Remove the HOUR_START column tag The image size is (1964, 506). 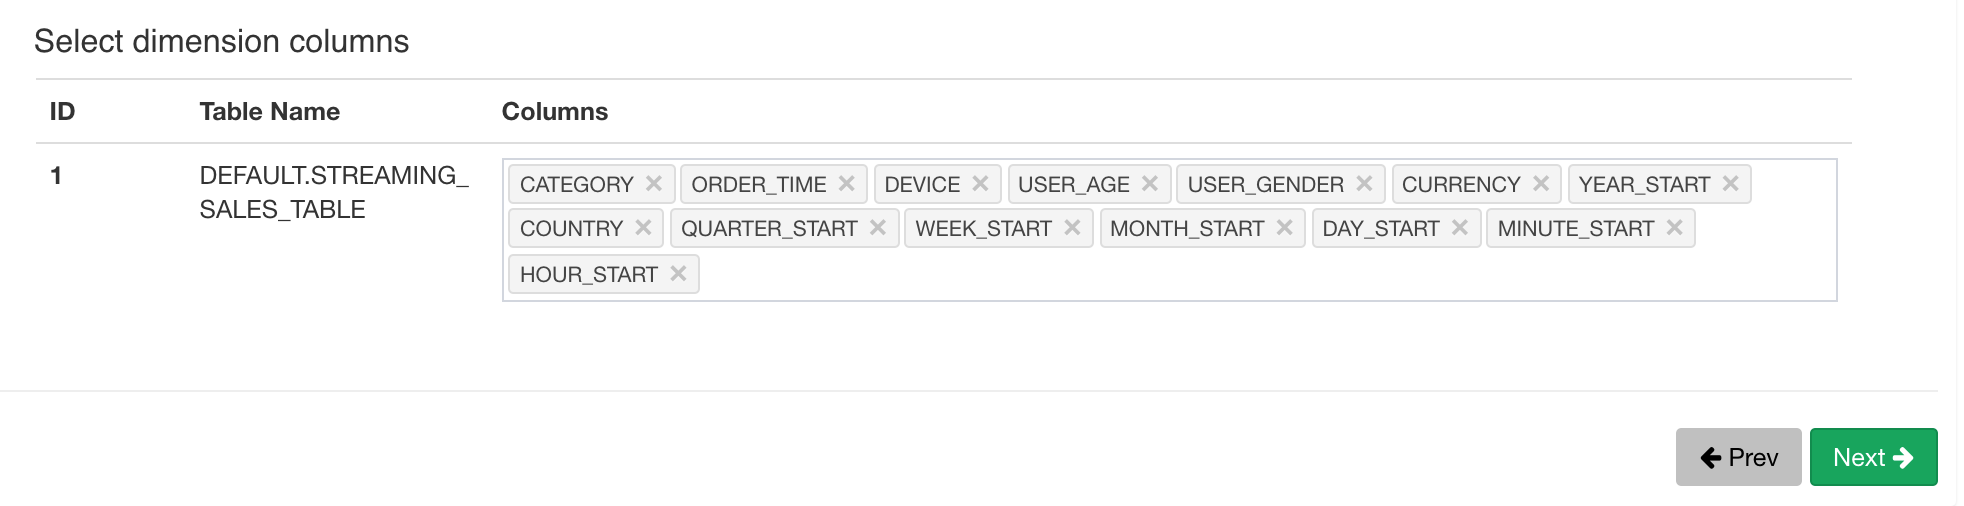(678, 274)
